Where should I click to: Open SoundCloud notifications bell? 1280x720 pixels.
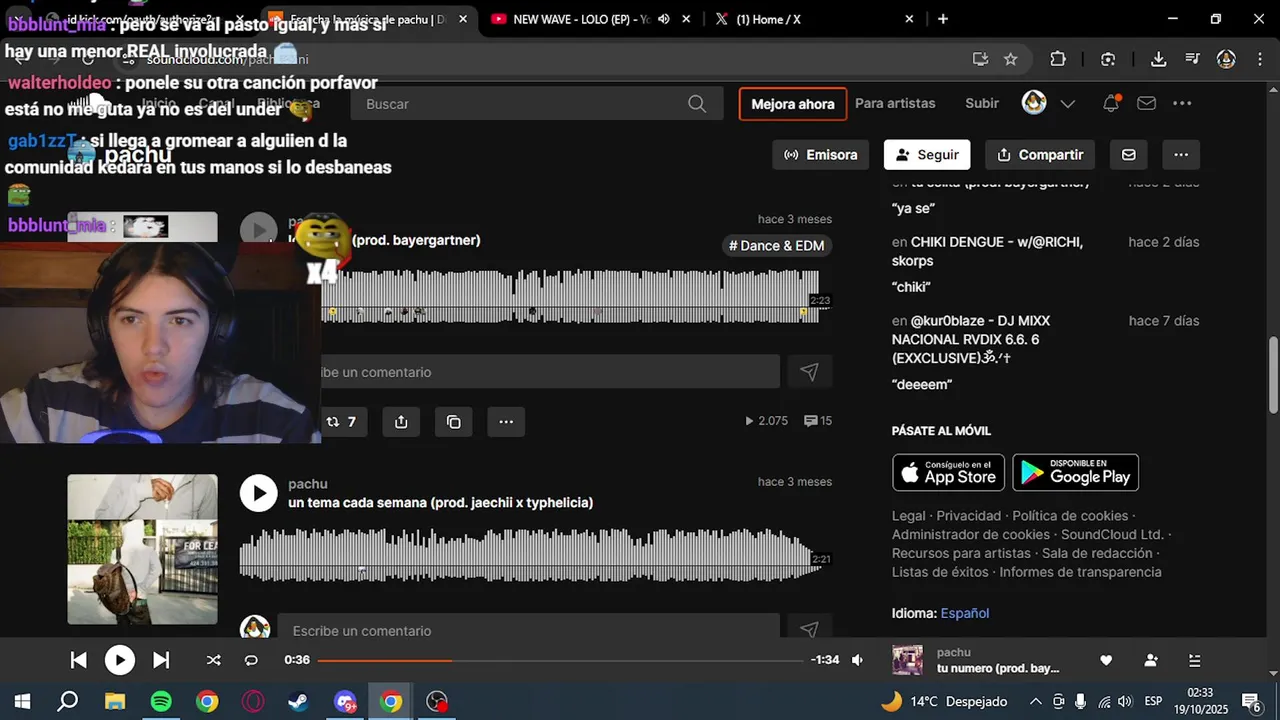(x=1110, y=103)
